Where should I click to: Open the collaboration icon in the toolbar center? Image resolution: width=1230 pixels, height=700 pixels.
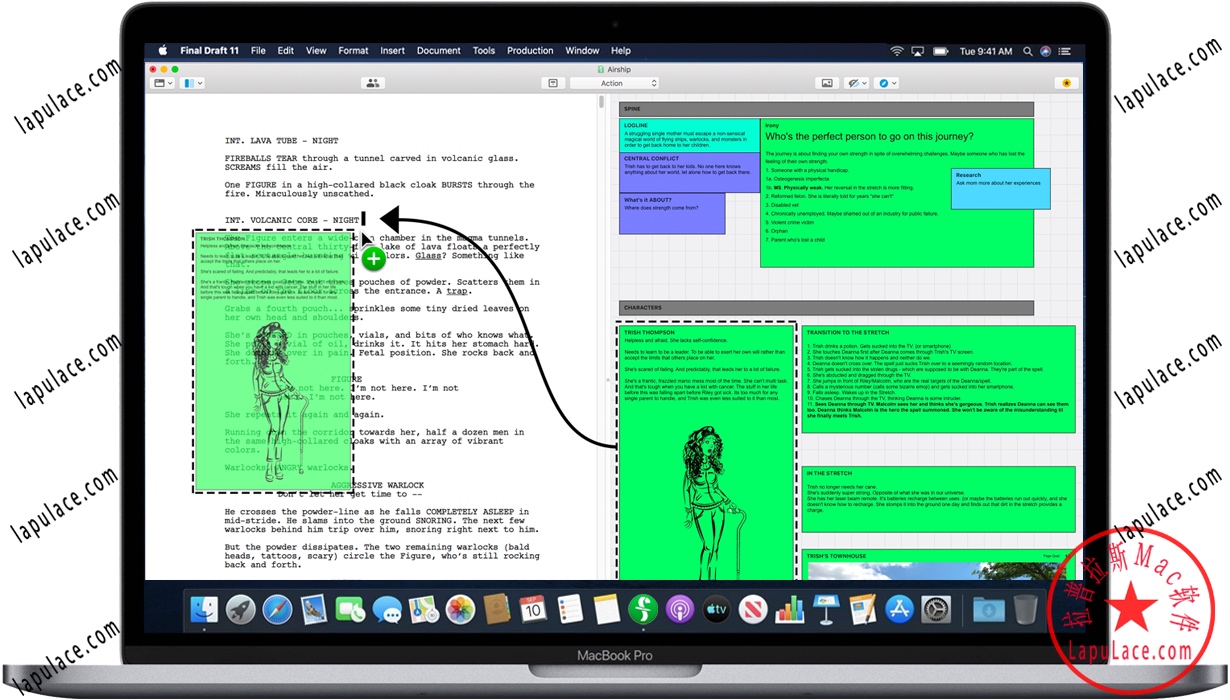pyautogui.click(x=373, y=82)
